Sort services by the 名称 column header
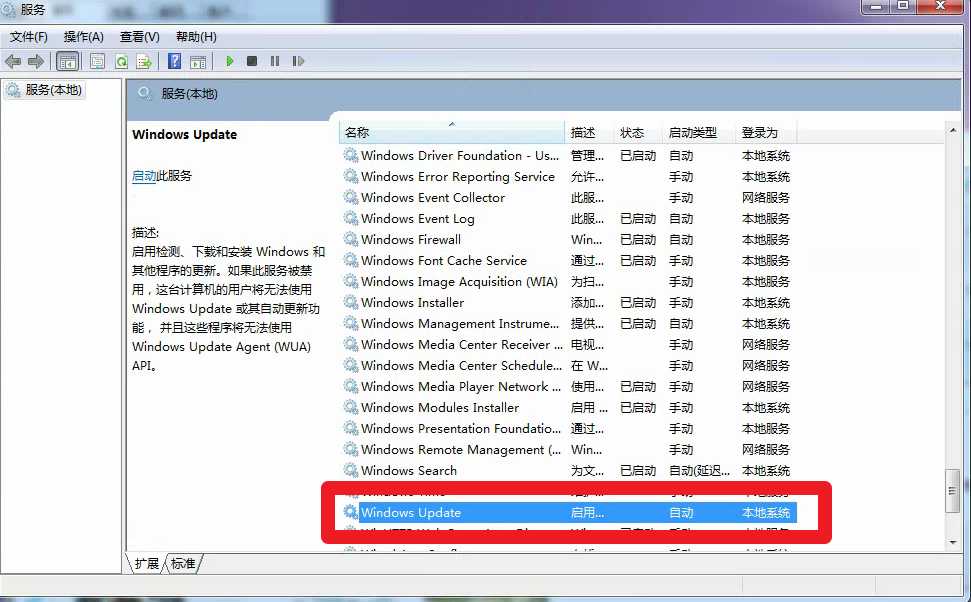971x602 pixels. tap(450, 132)
